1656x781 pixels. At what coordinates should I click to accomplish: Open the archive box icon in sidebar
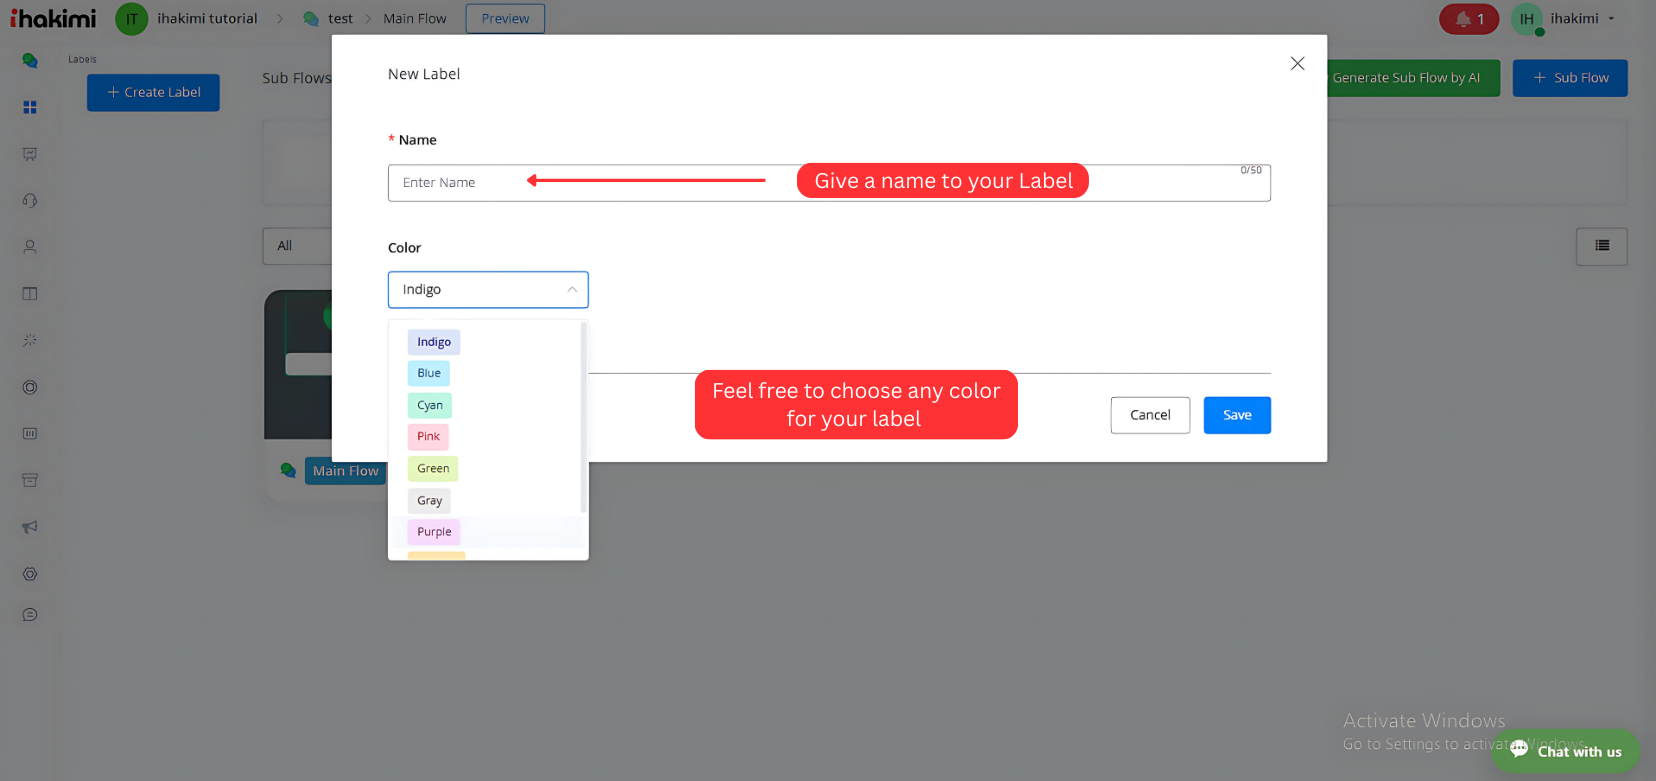point(30,481)
